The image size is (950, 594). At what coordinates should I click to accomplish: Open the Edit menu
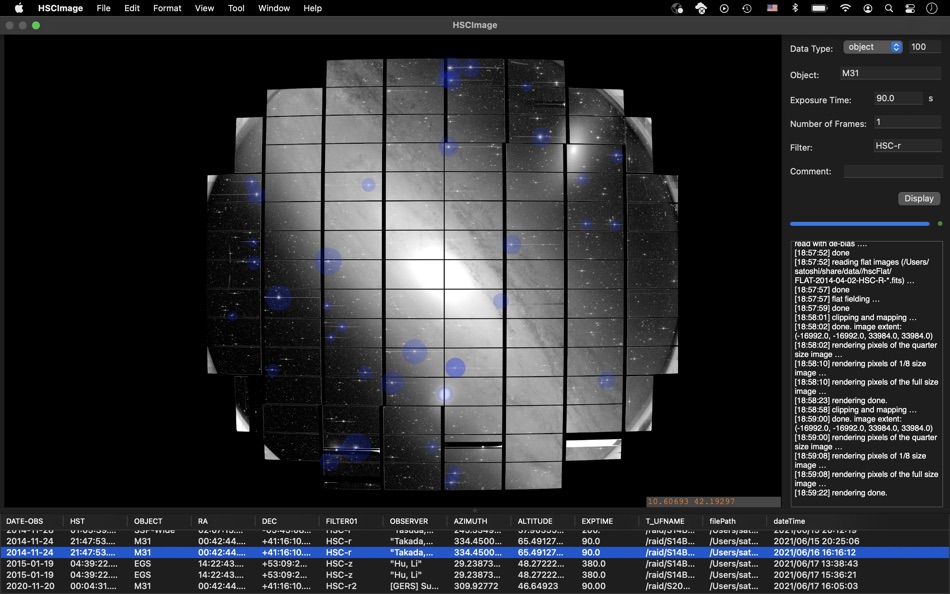click(x=132, y=8)
